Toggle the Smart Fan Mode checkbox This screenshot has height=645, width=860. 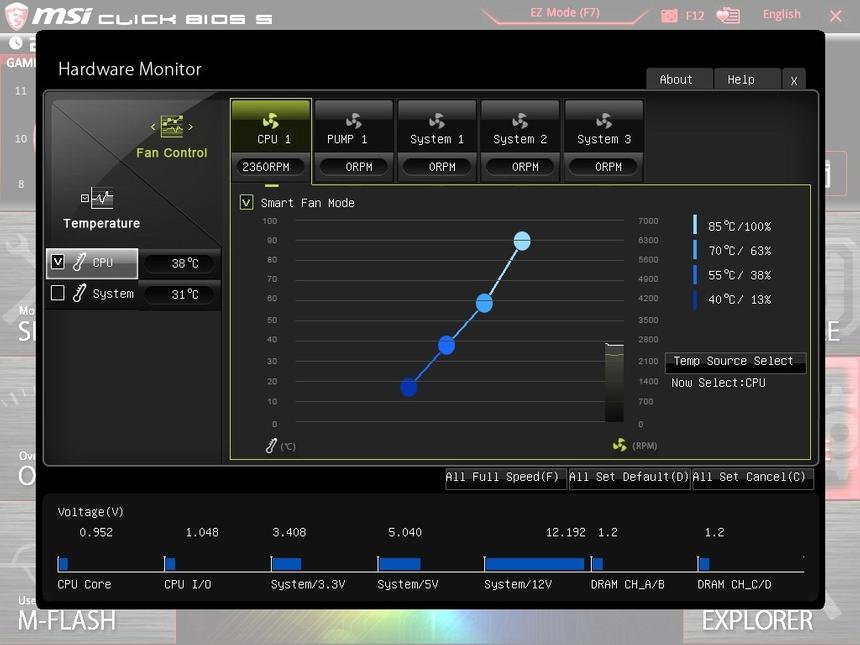[x=246, y=202]
